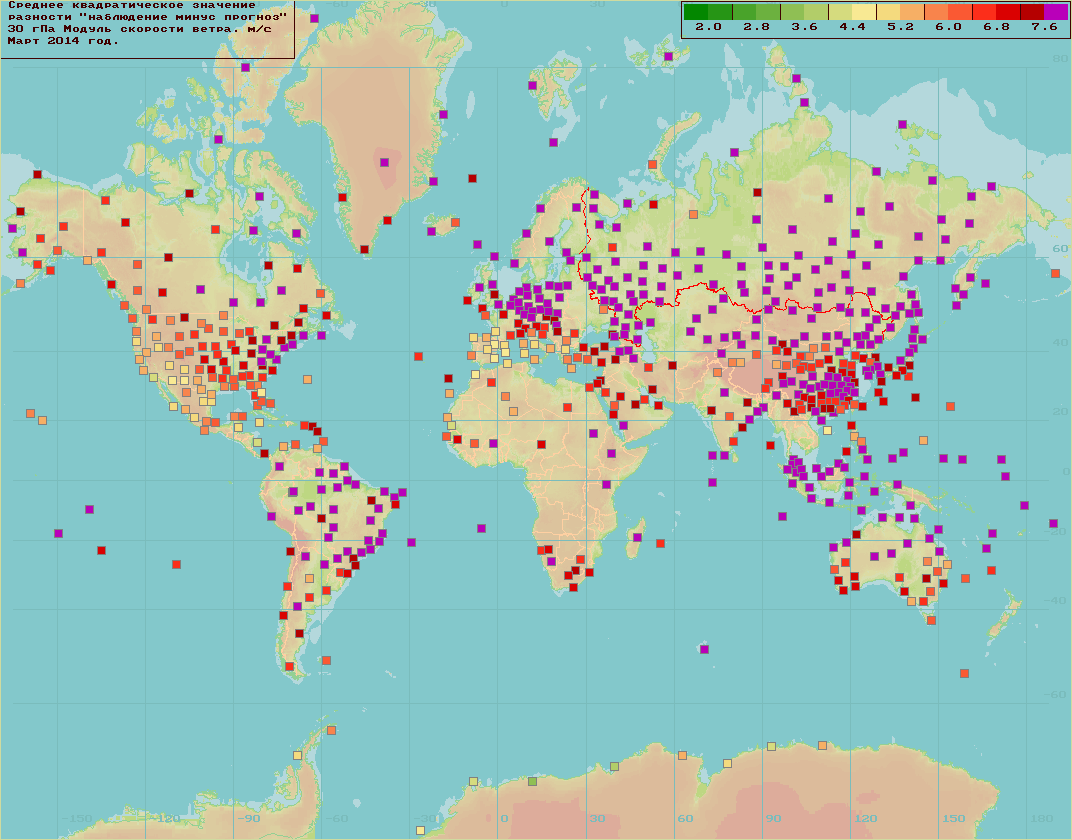This screenshot has width=1072, height=840.
Task: Click the orange-red marker just east of Madagascar
Action: pos(660,543)
